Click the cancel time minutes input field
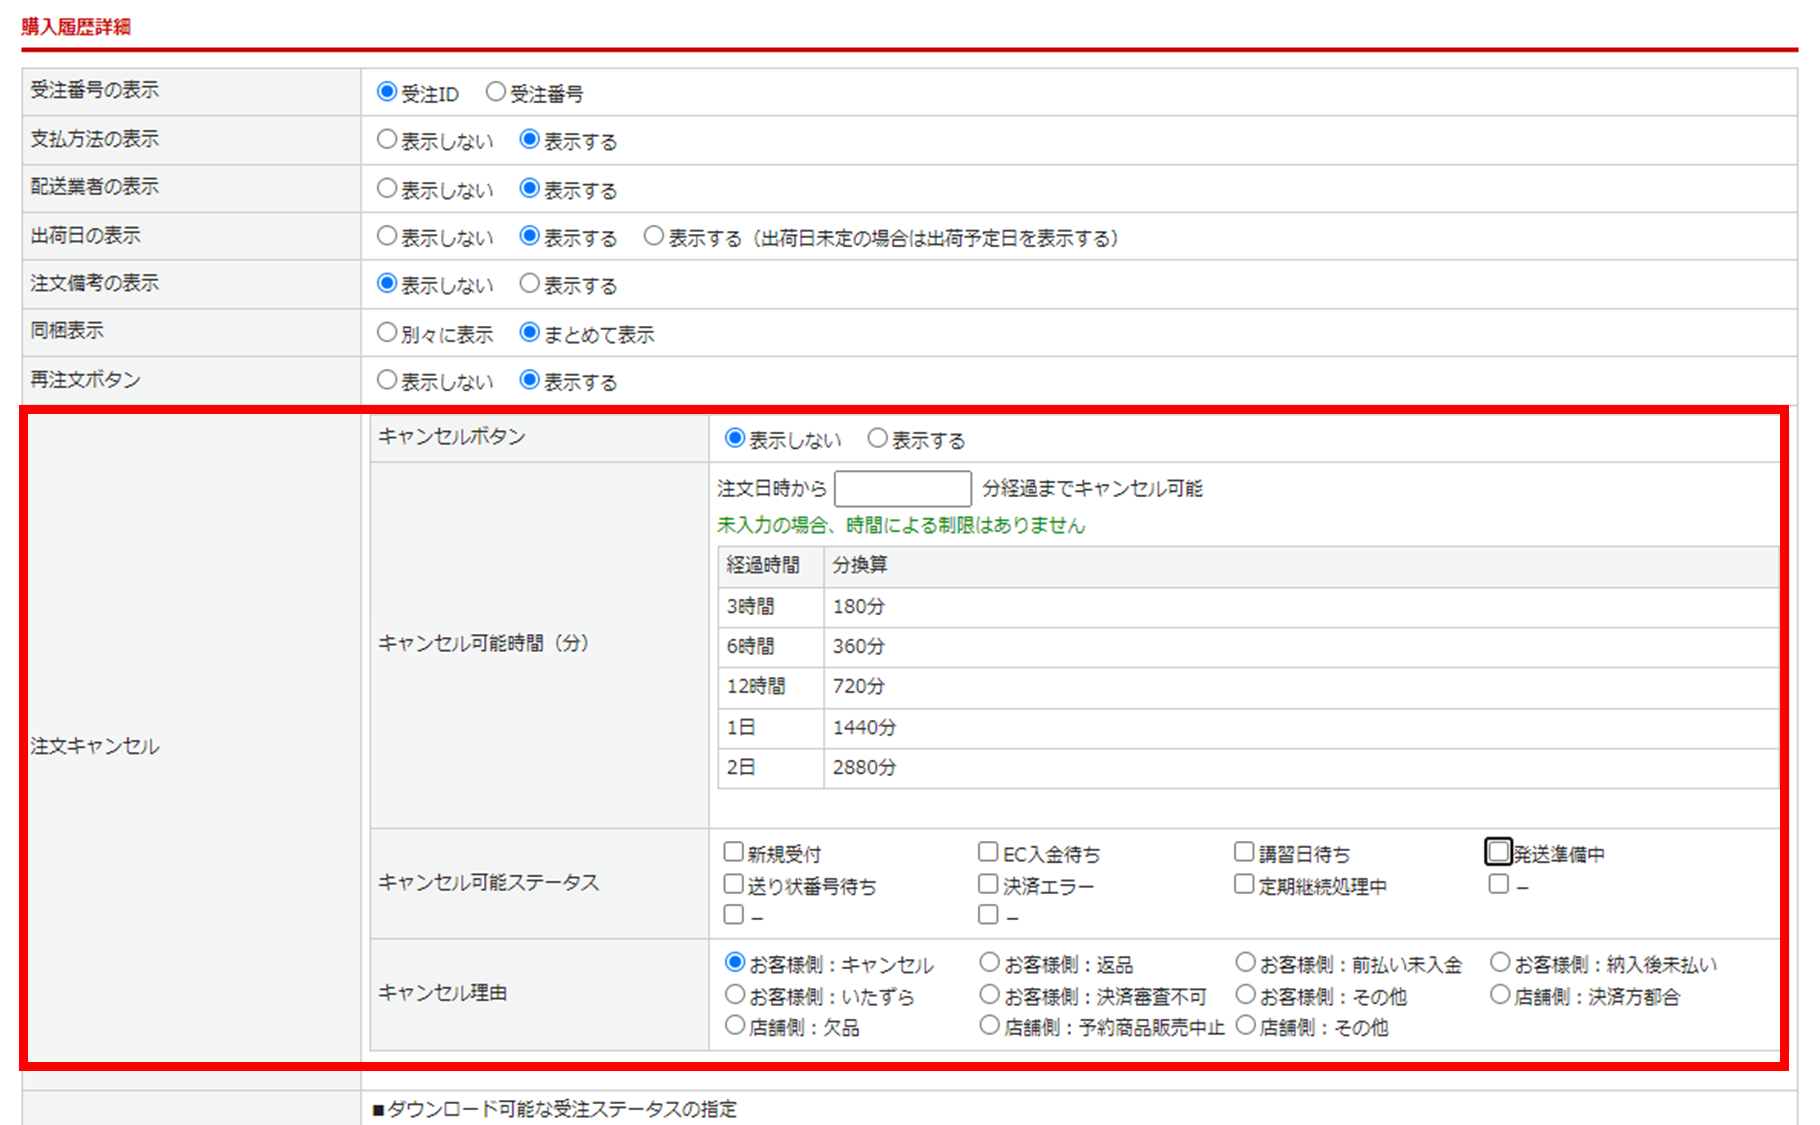Screen dimensions: 1820x1125 [x=902, y=489]
